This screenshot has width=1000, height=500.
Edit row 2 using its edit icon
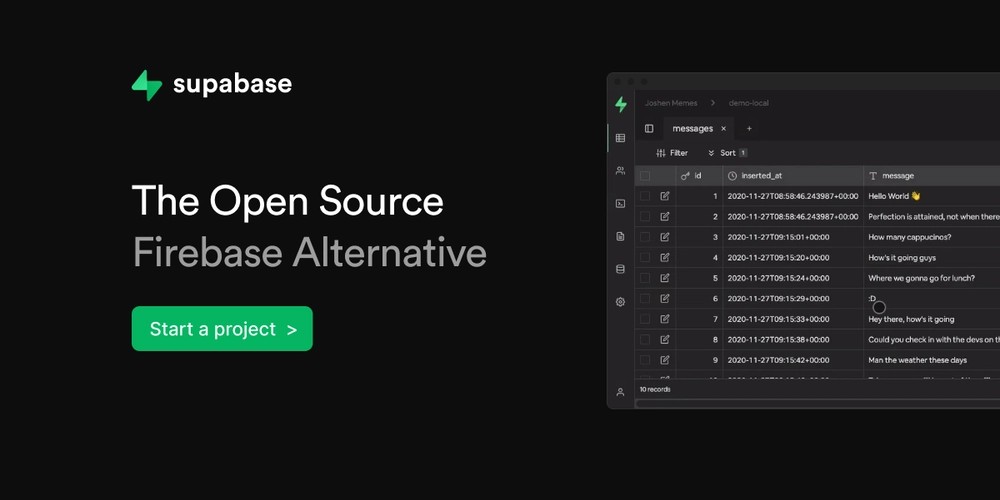coord(665,216)
